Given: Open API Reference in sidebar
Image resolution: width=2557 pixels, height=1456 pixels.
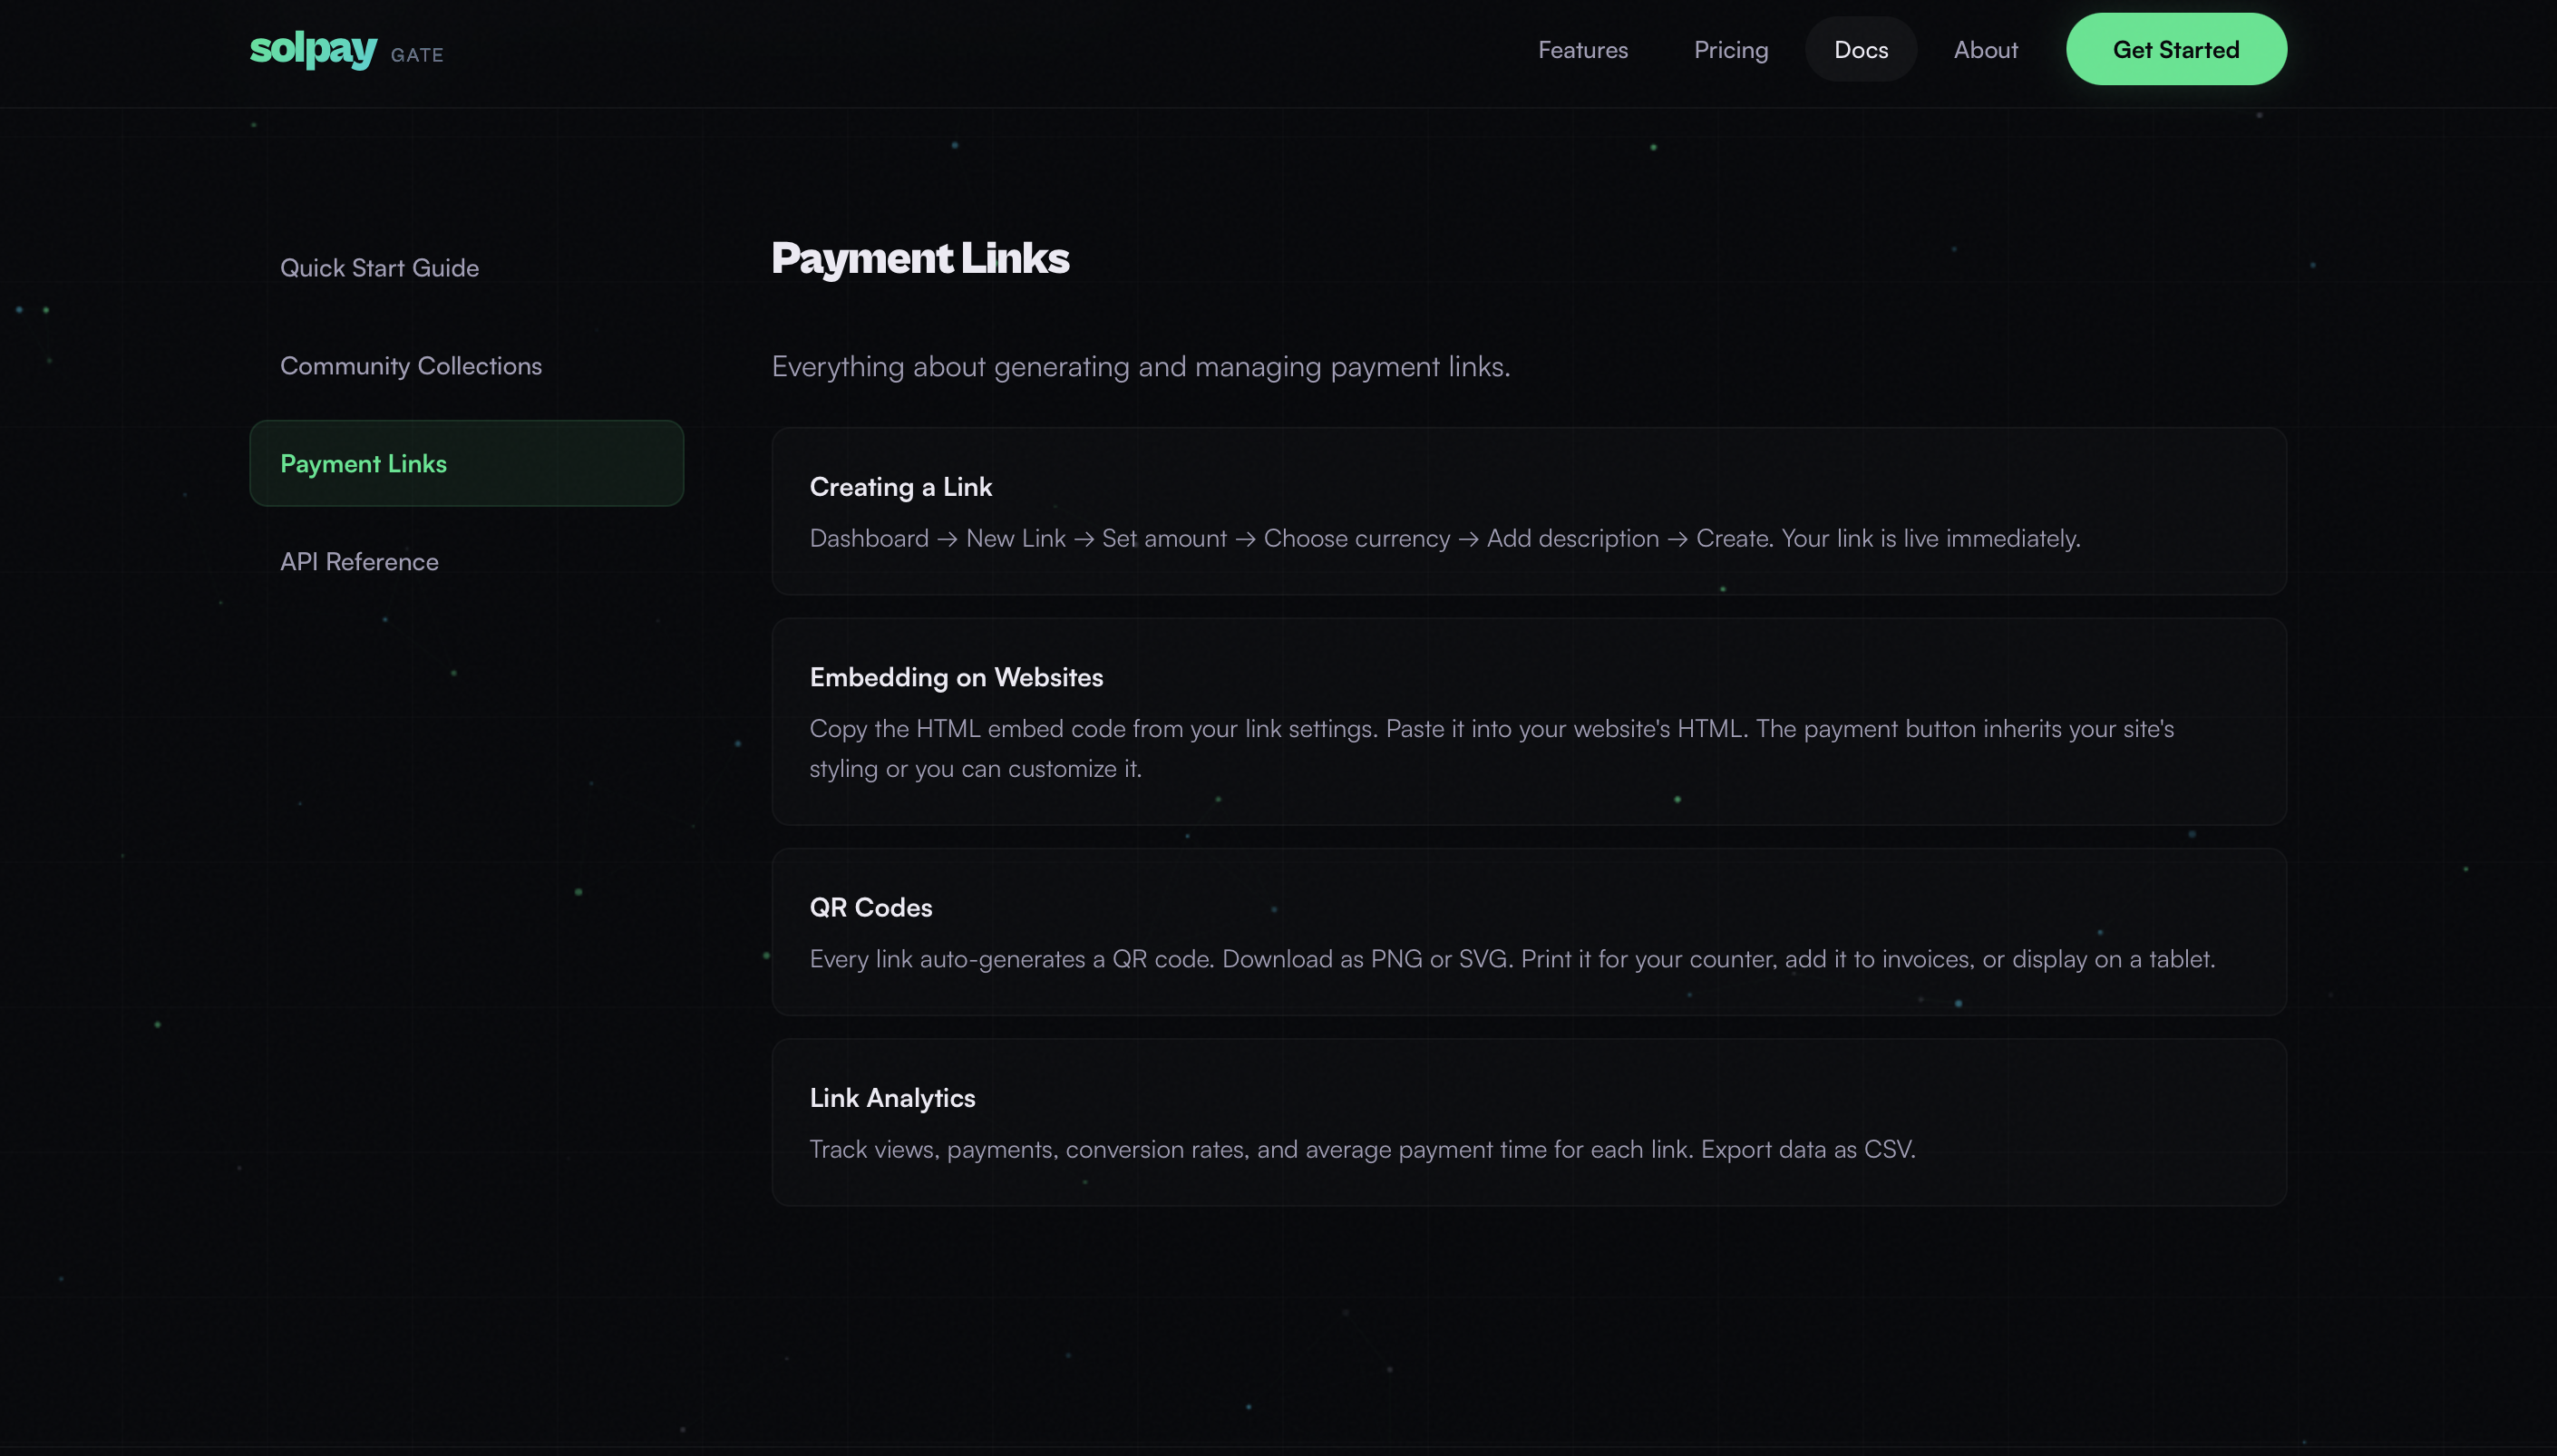Looking at the screenshot, I should click(466, 562).
